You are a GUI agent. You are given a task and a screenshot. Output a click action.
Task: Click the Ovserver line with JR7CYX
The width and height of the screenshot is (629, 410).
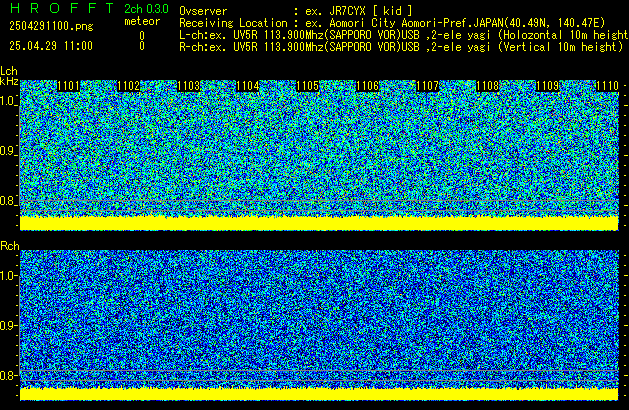(296, 11)
